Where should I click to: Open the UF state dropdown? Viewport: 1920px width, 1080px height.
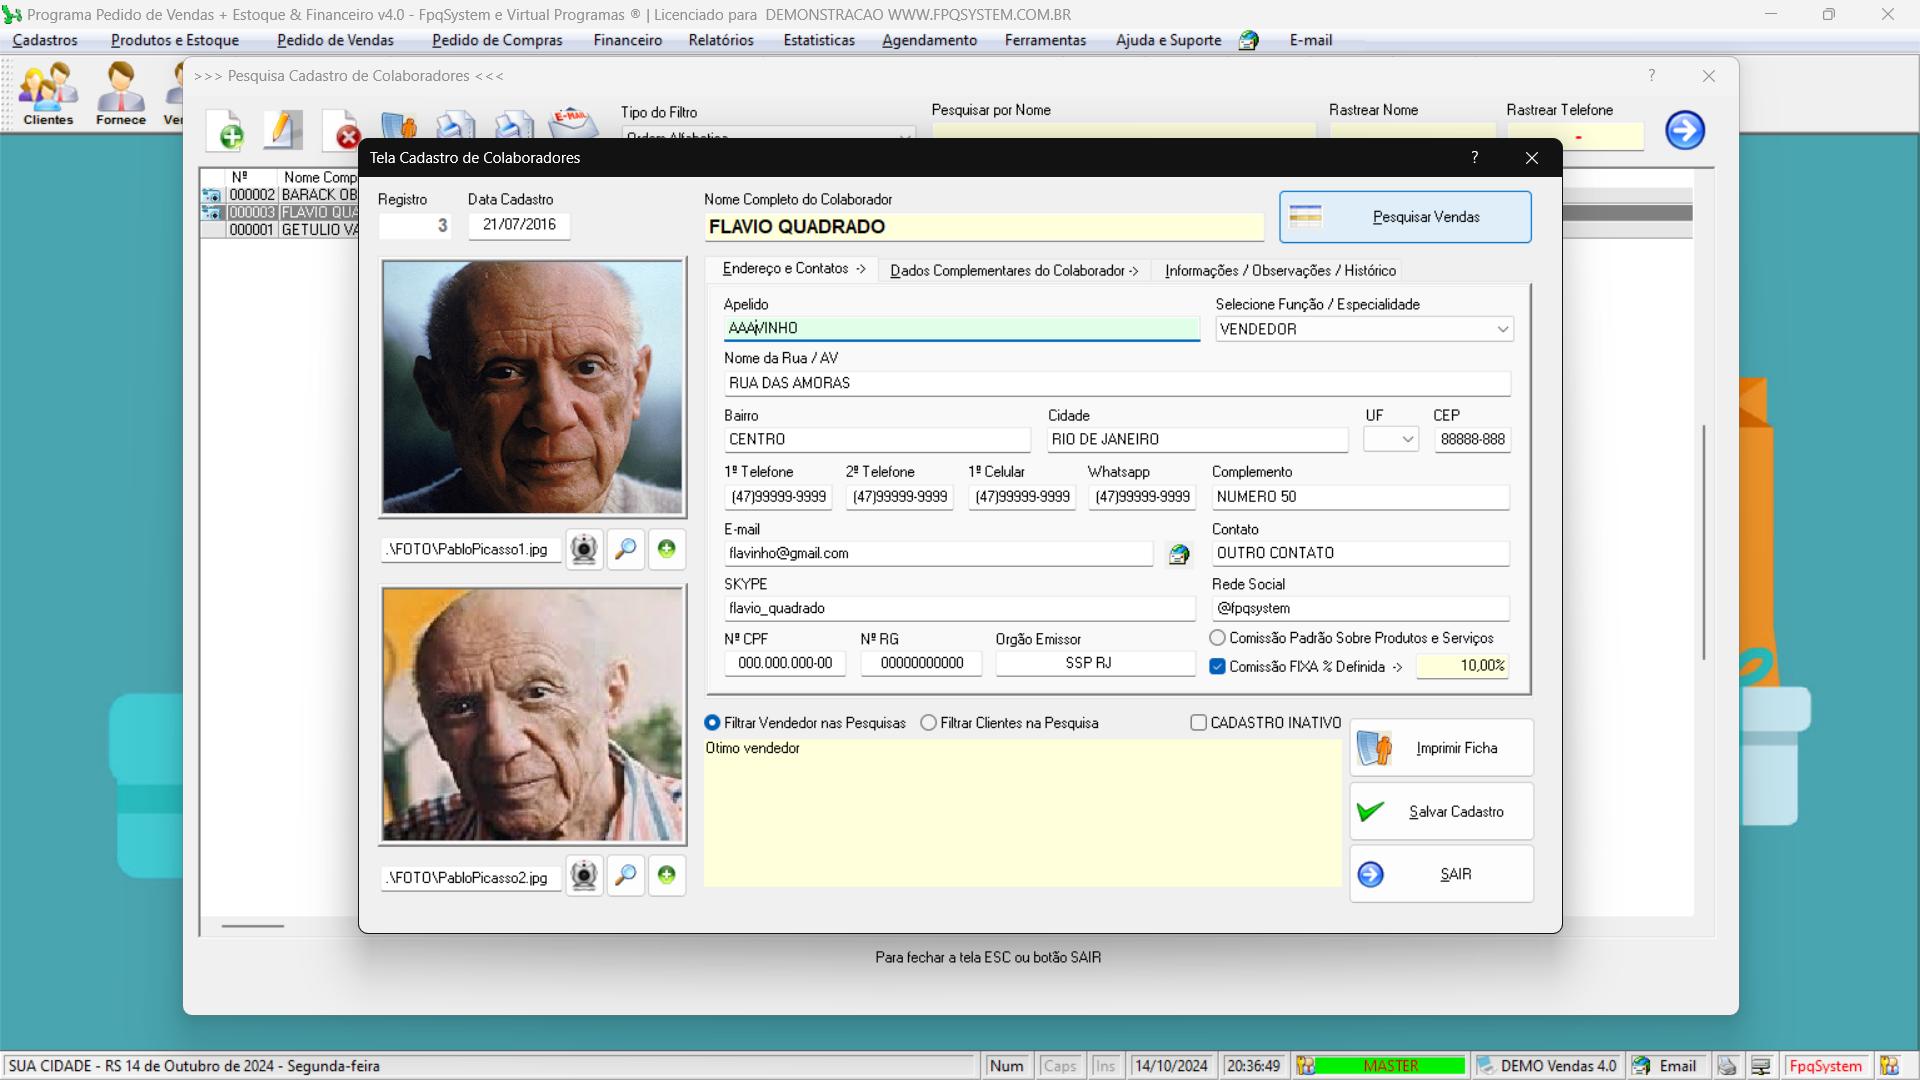click(x=1391, y=439)
